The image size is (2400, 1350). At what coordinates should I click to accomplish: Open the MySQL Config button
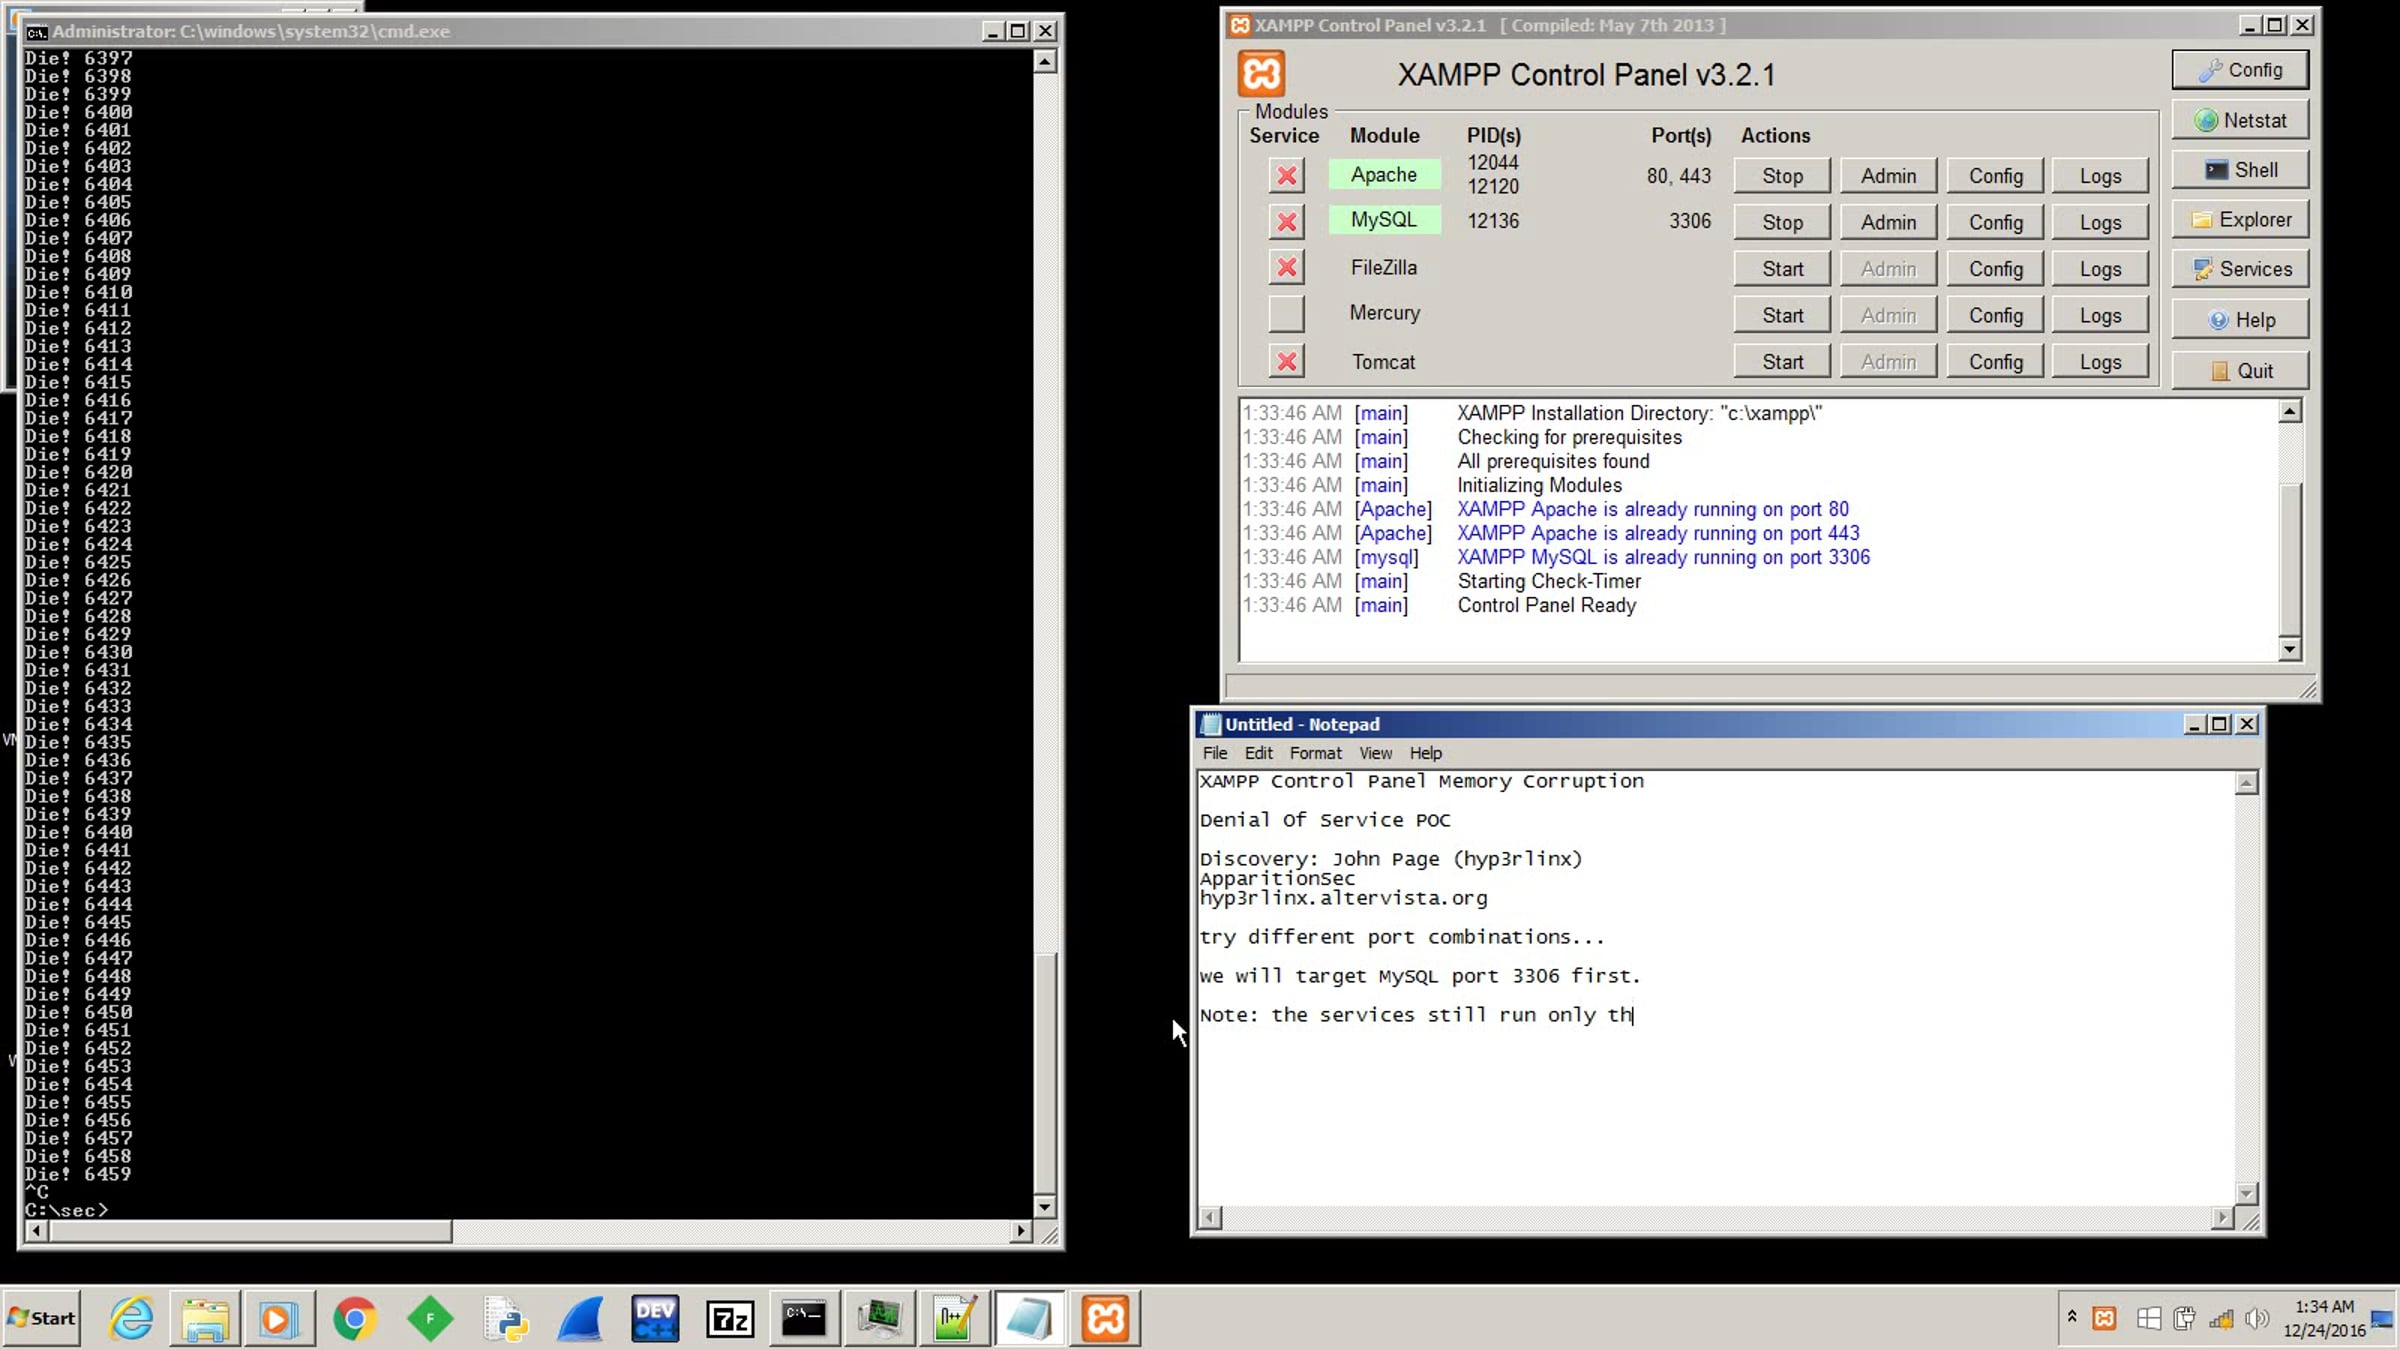pyautogui.click(x=1995, y=222)
